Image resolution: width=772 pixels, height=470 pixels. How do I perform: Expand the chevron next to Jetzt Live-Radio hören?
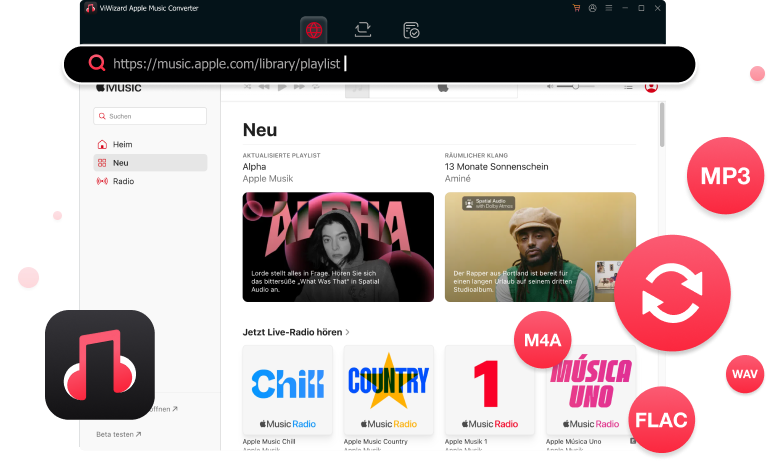(348, 332)
